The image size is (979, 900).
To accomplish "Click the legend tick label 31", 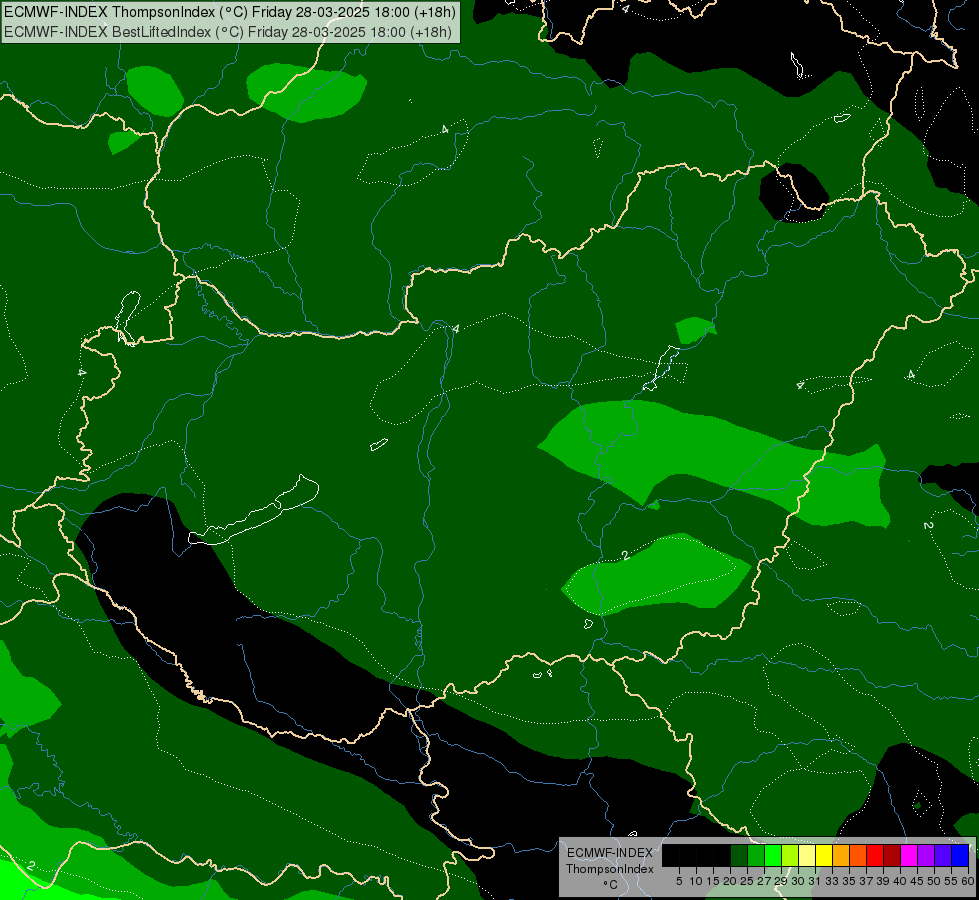I will (814, 881).
